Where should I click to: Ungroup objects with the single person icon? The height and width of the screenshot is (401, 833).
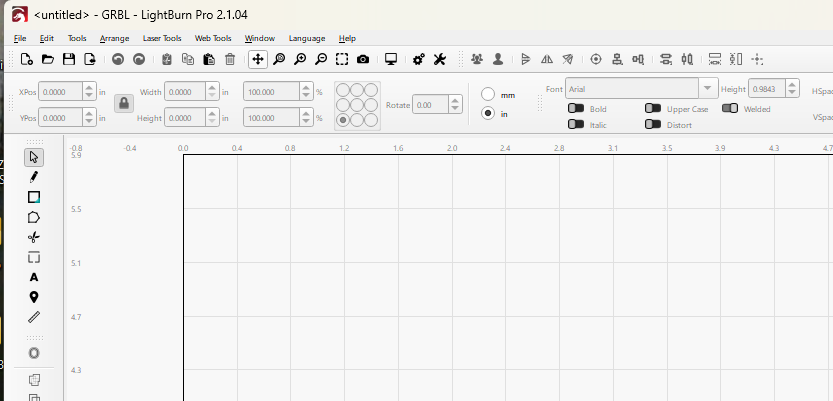498,59
